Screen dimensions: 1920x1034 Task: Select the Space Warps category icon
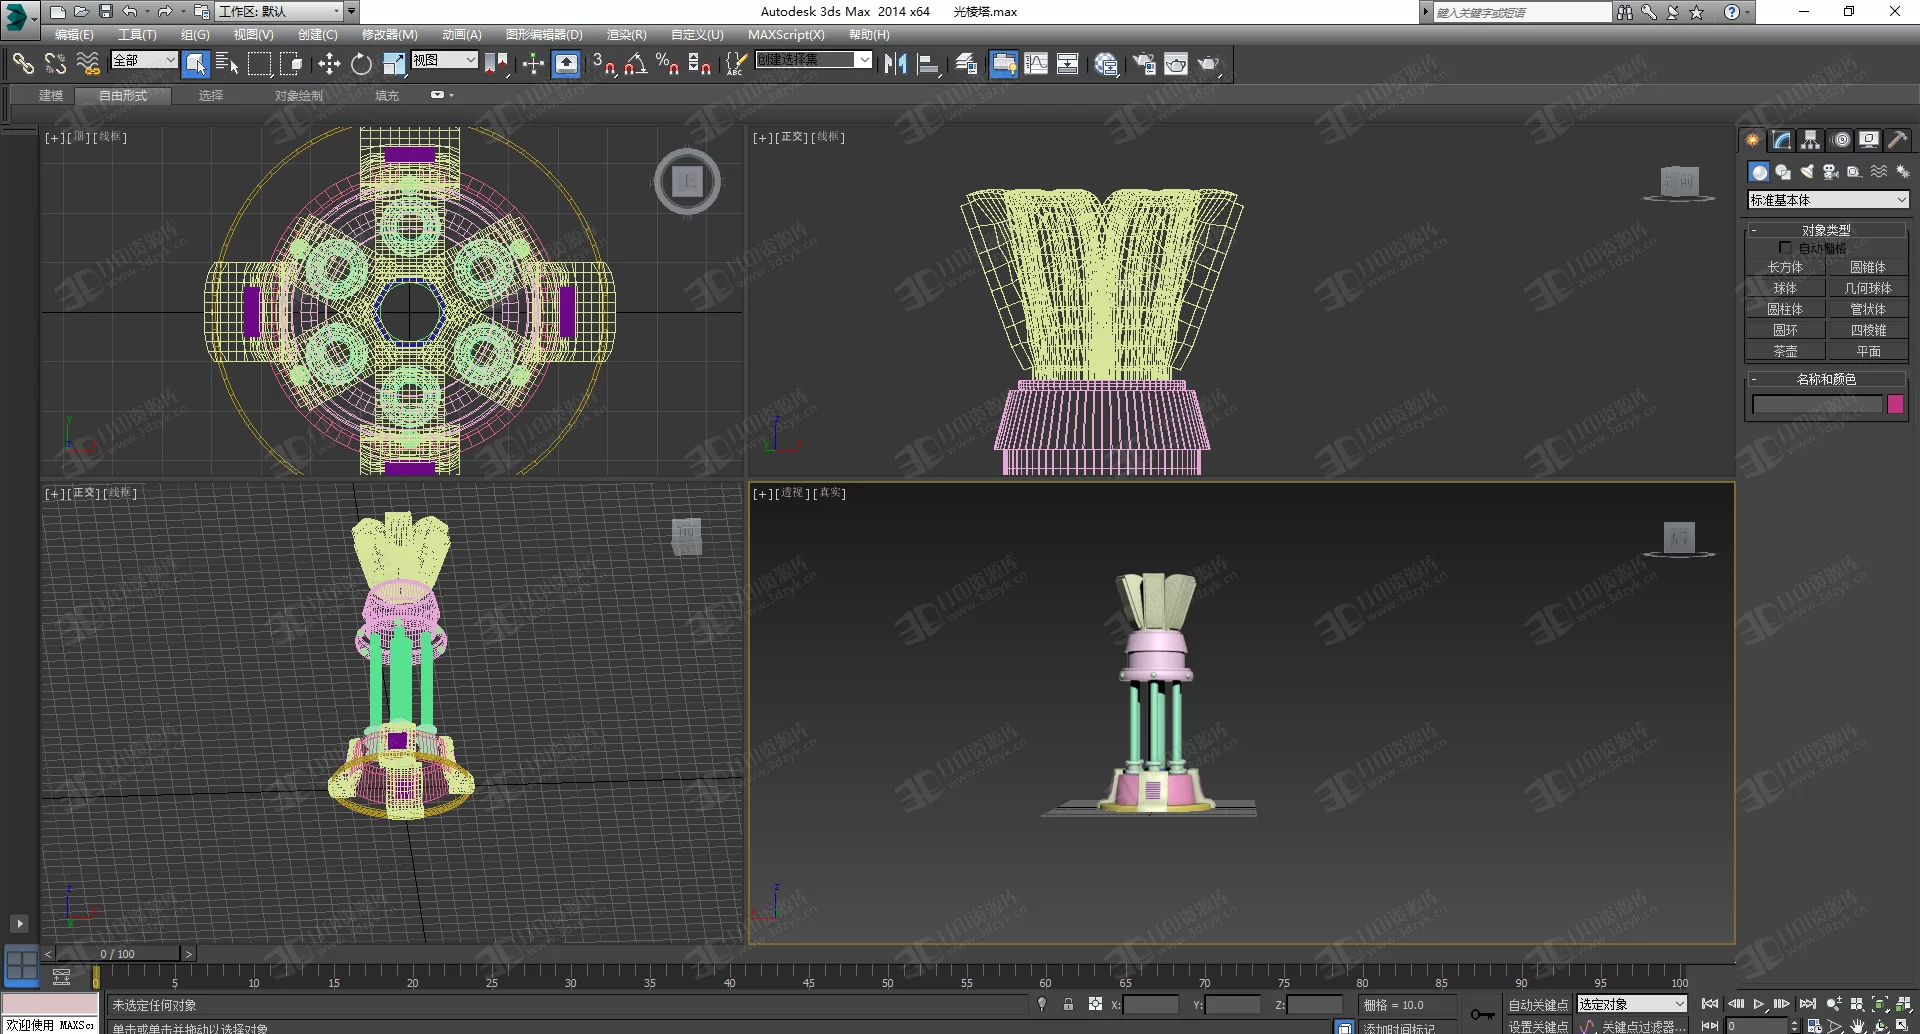1879,172
